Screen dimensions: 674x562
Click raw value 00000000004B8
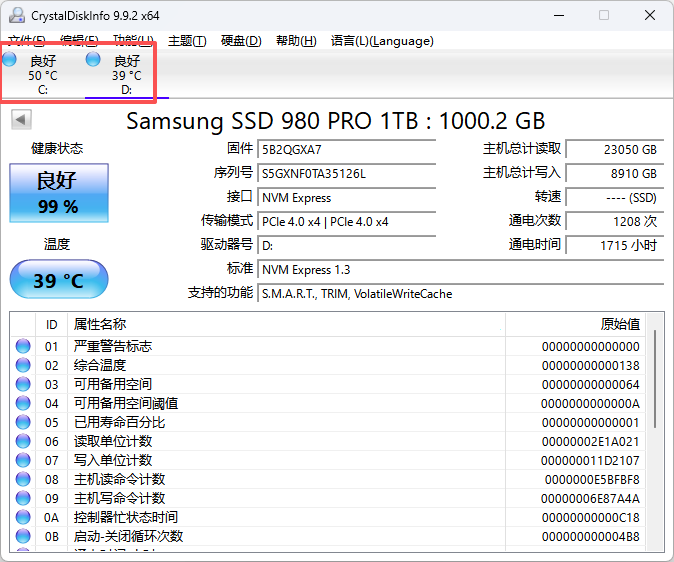point(591,537)
